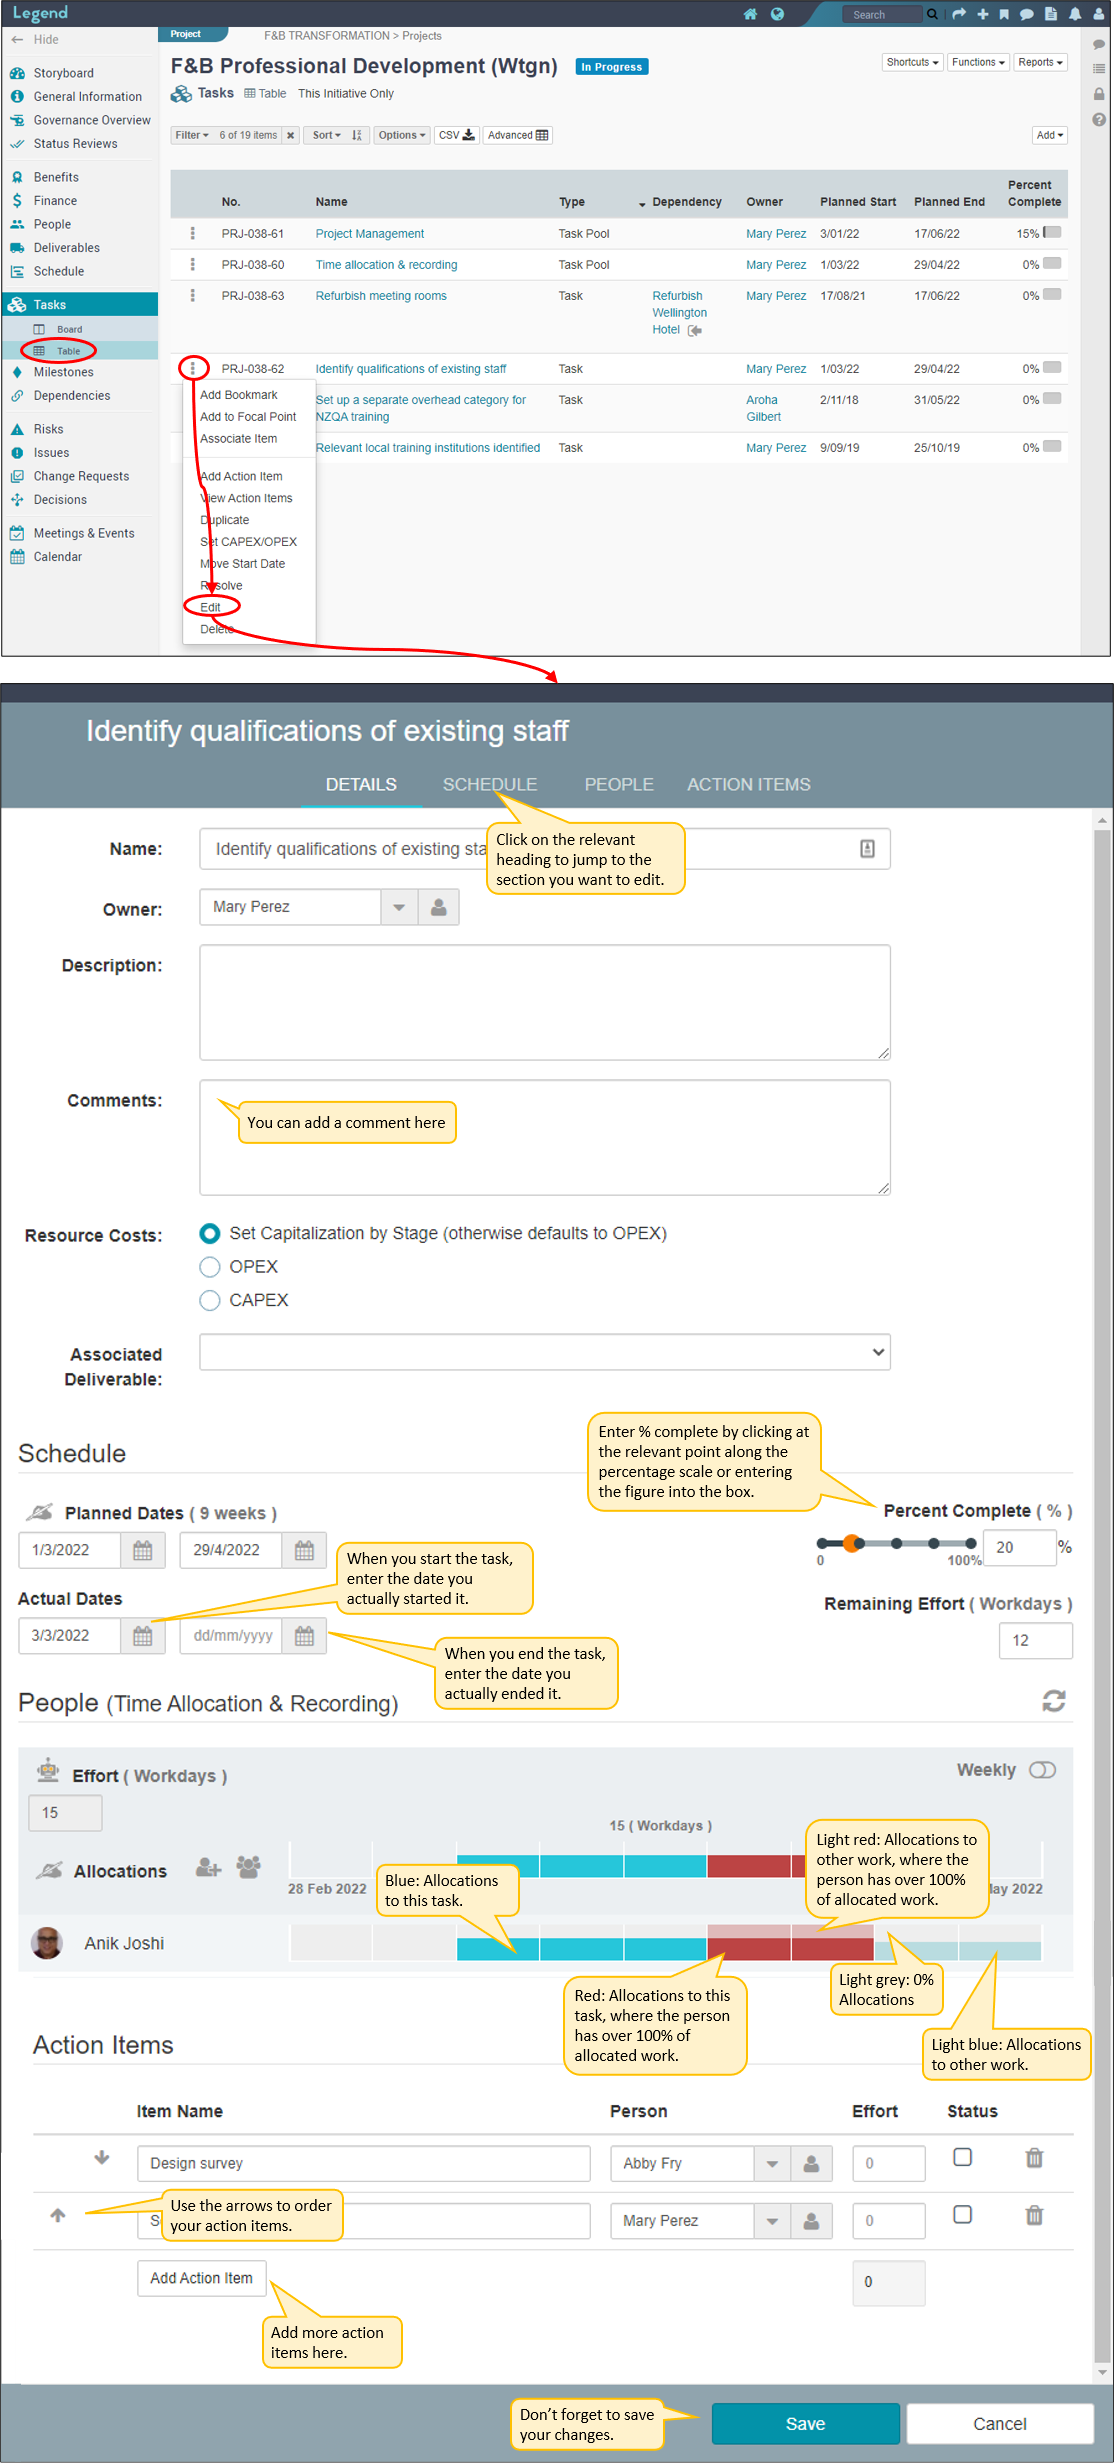
Task: Click the globe icon in top bar
Action: coord(777,14)
